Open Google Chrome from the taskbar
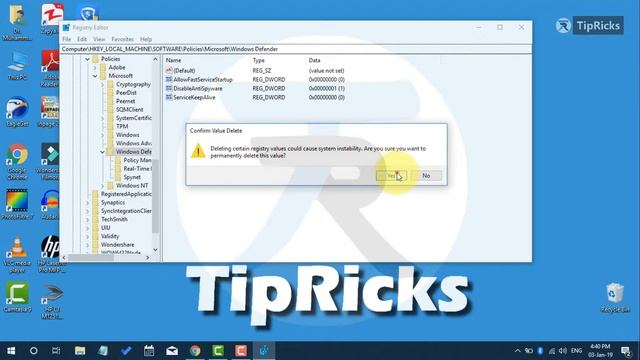This screenshot has height=360, width=640. coord(195,351)
